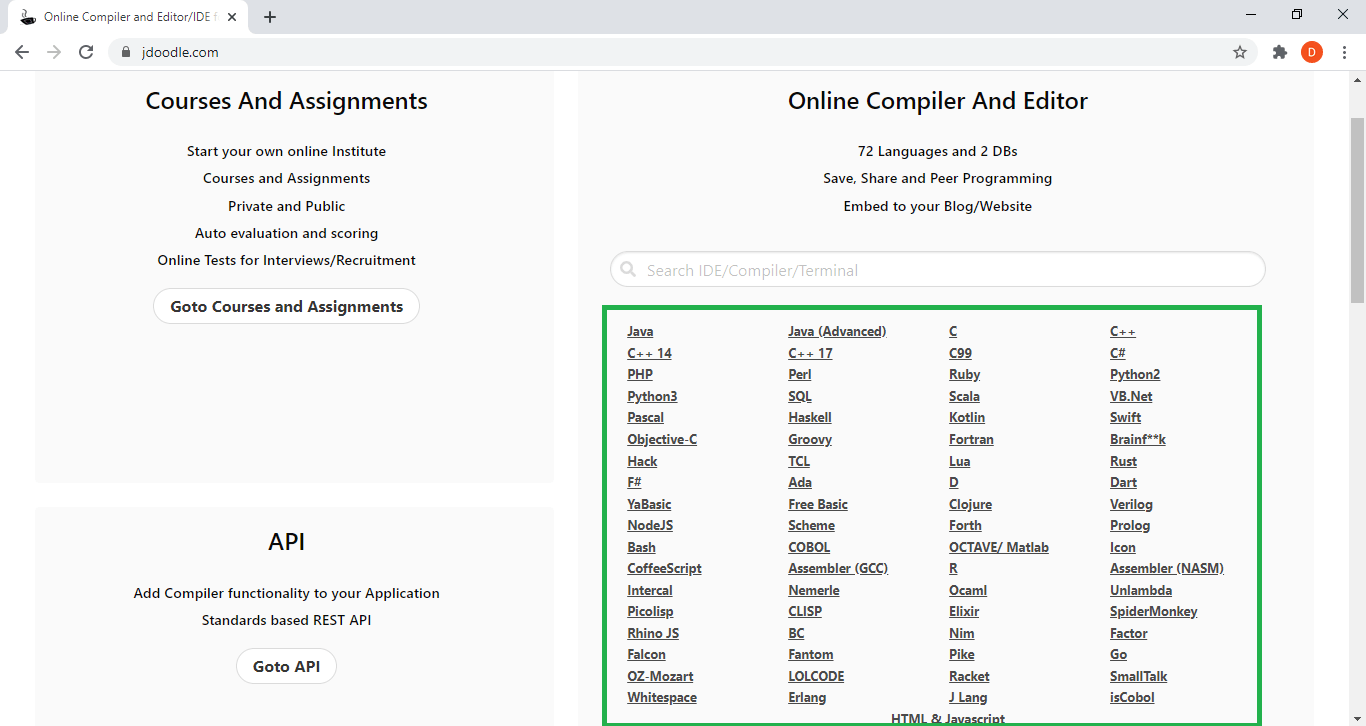Open the OCTAVE/ Matlab editor
1366x726 pixels.
998,547
